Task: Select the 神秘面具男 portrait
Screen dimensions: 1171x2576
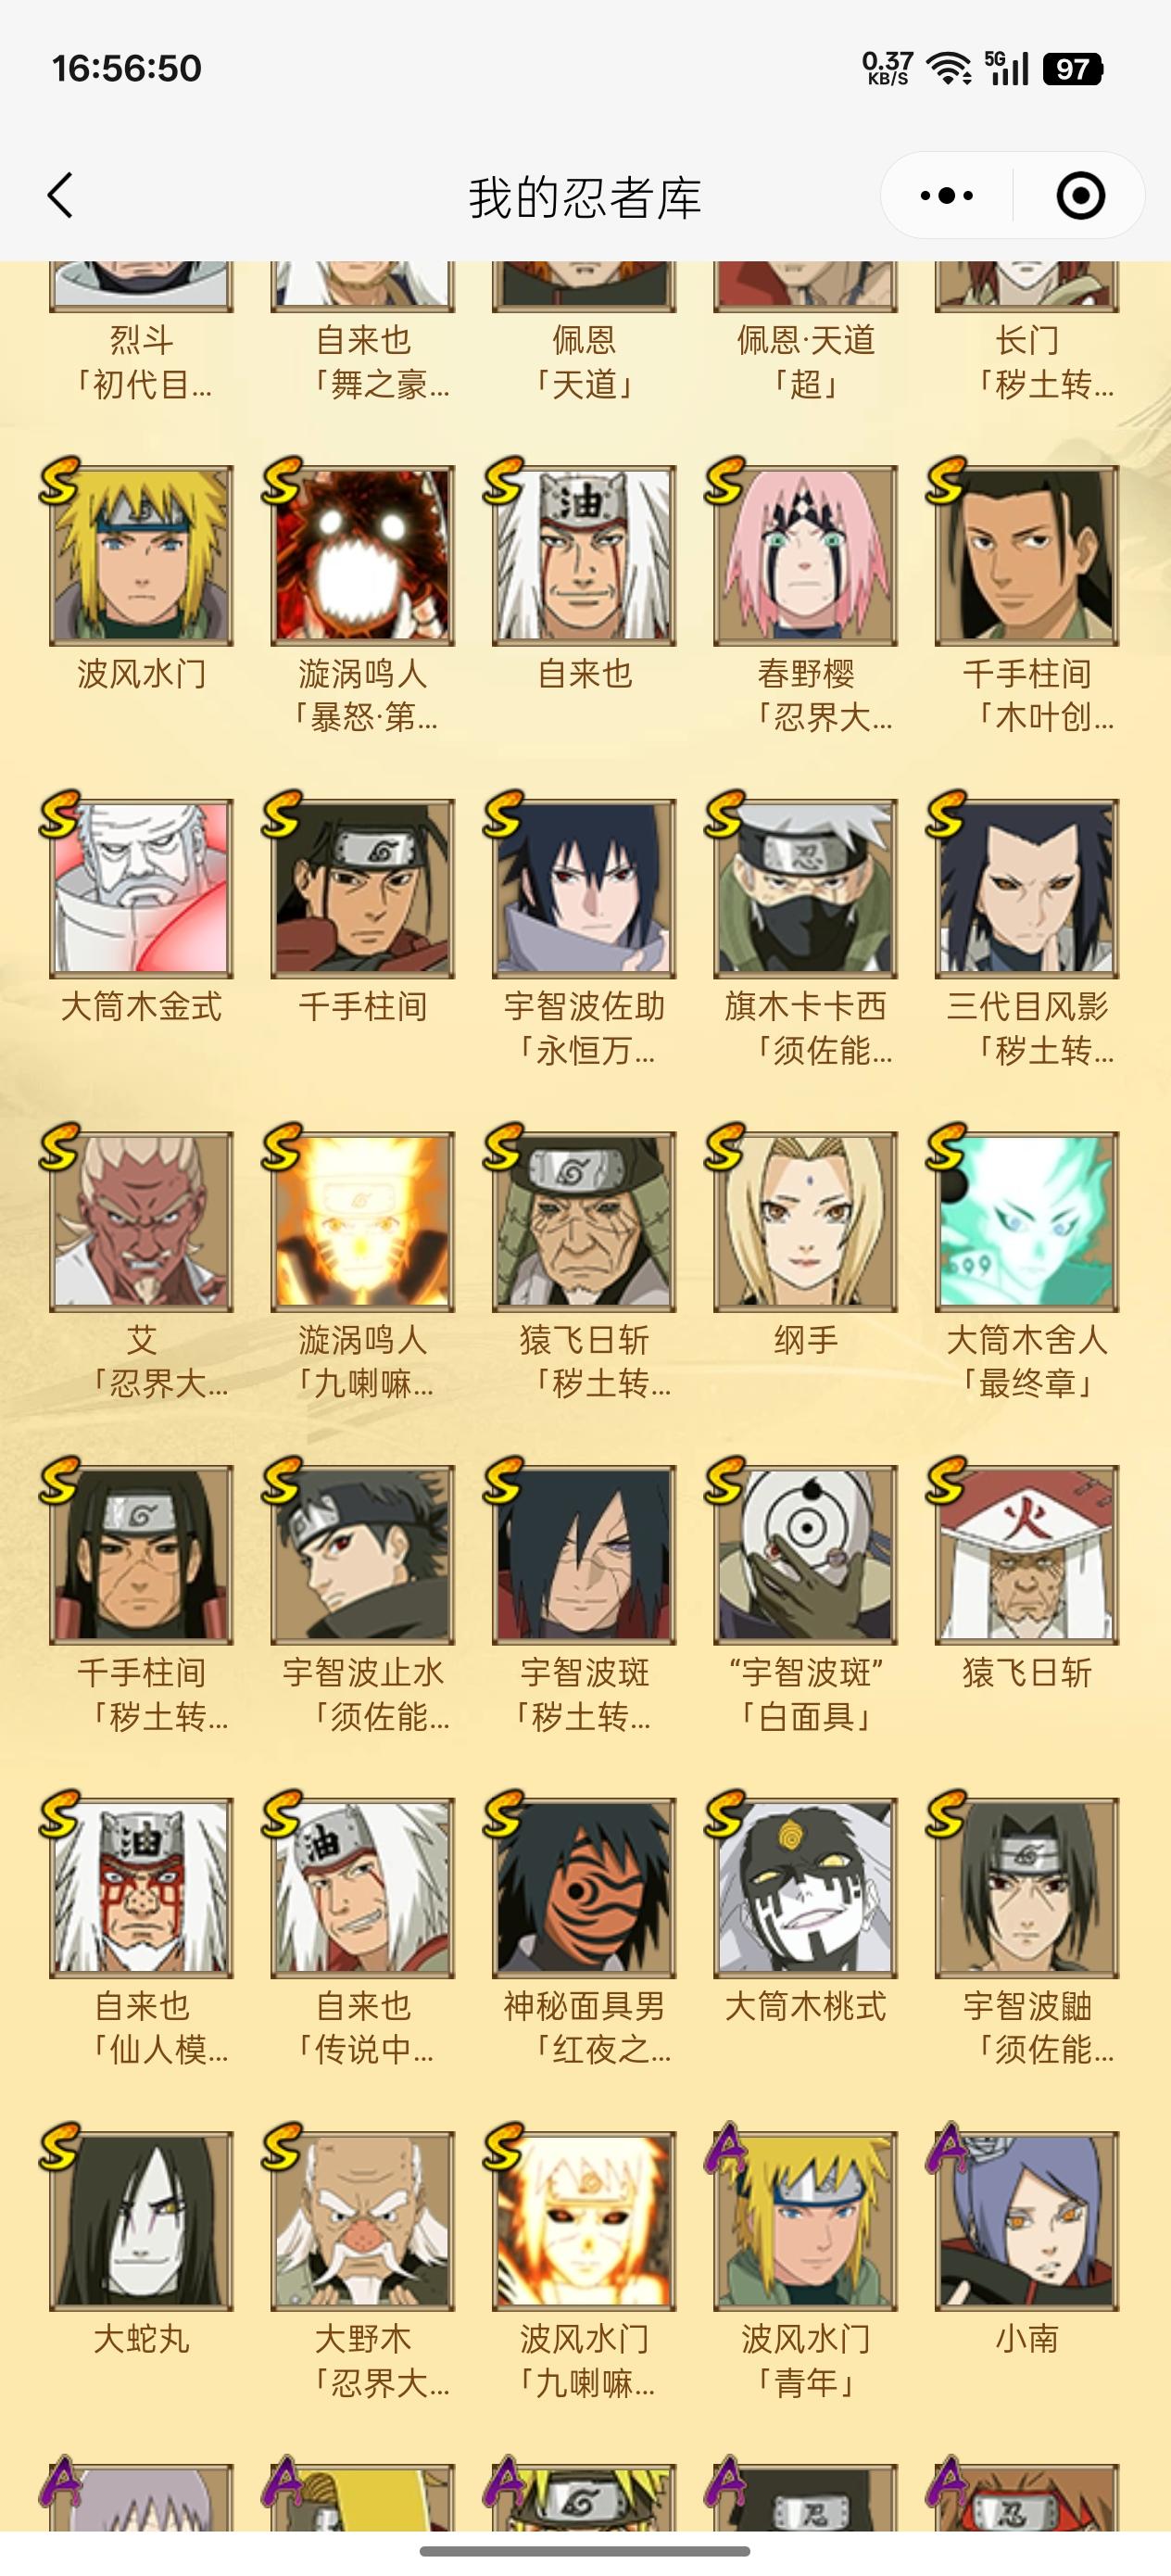Action: coord(584,1887)
